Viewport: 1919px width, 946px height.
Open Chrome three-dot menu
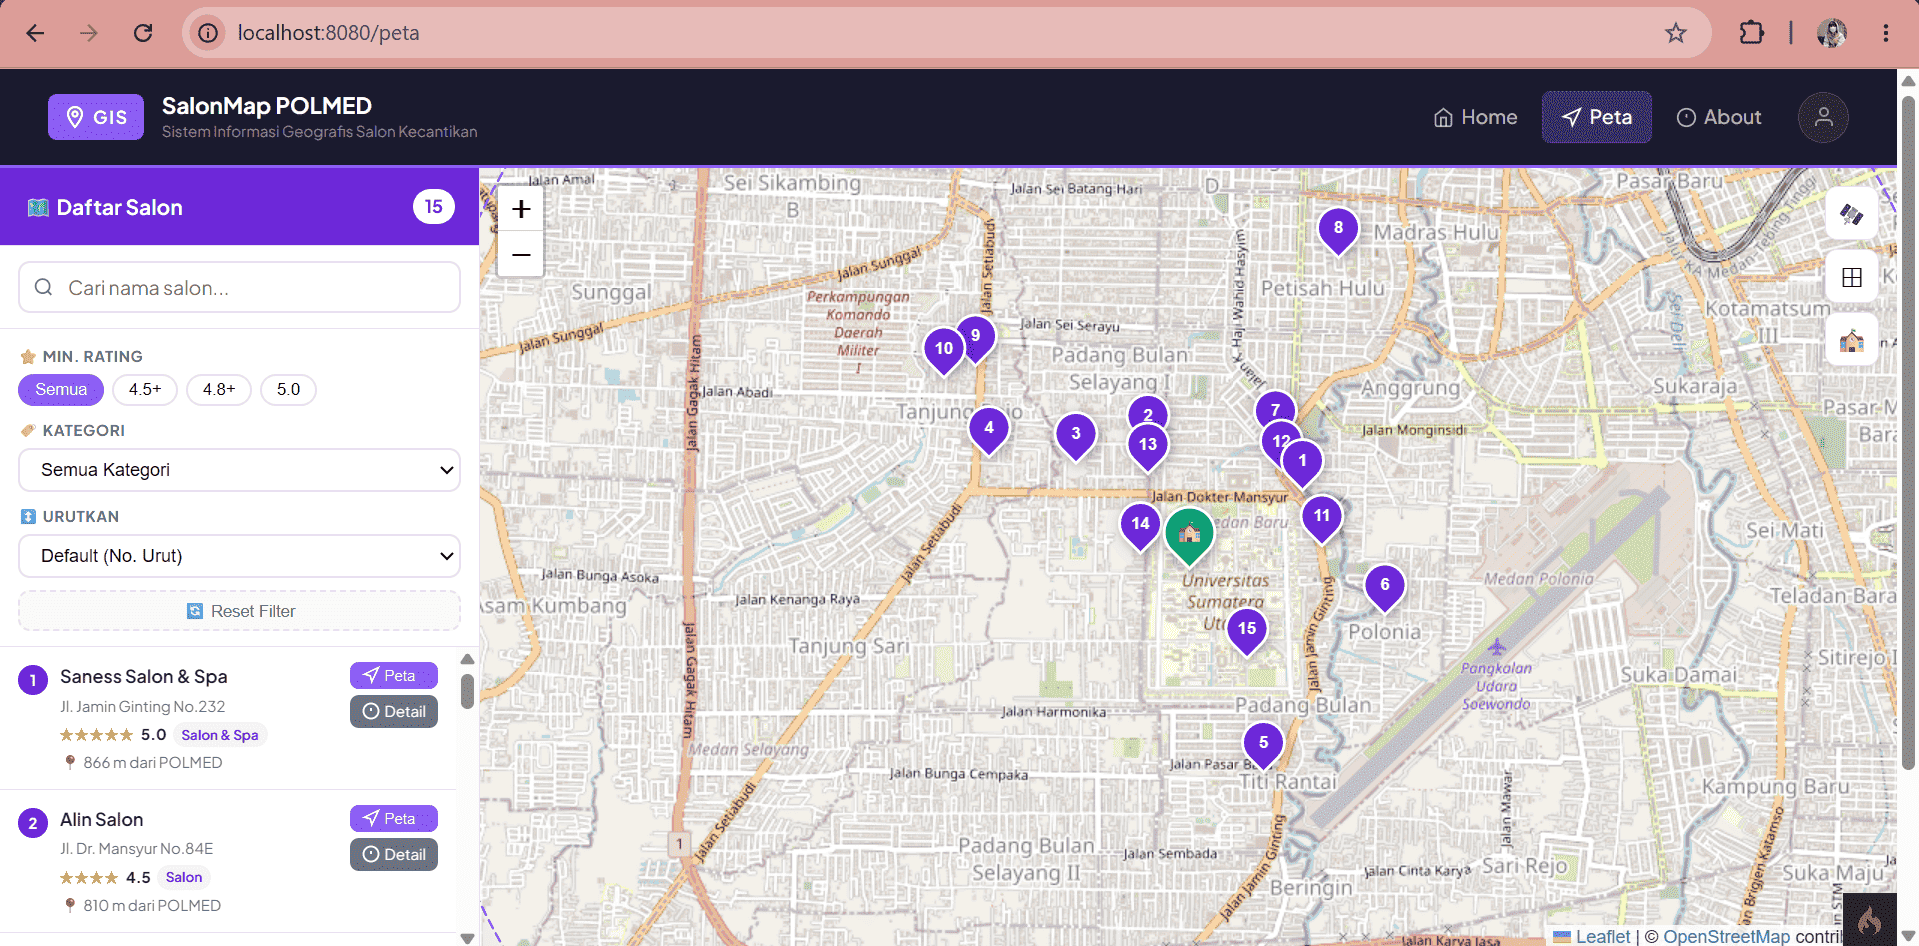(x=1885, y=33)
